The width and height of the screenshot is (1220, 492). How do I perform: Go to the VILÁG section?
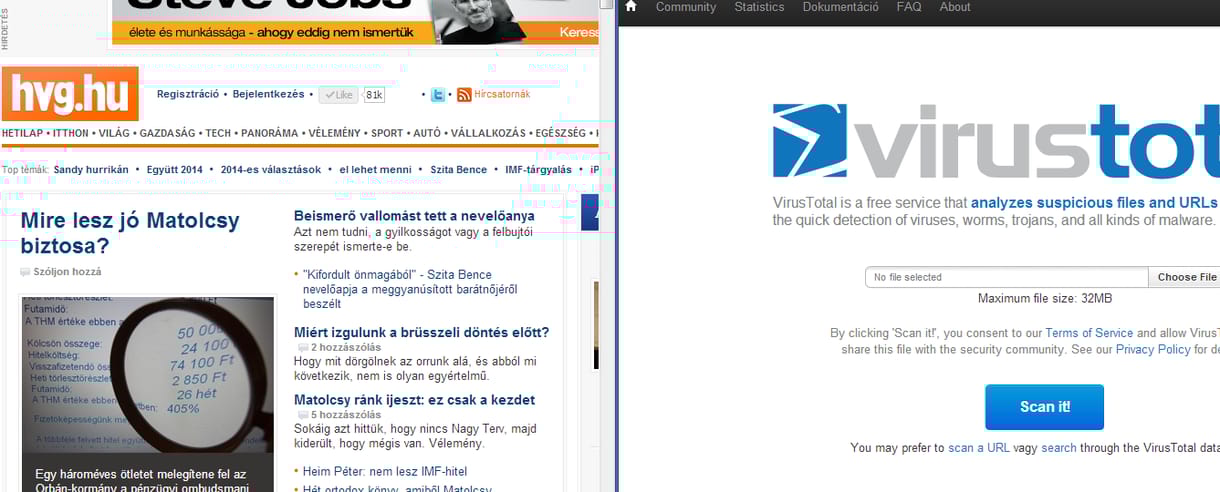click(x=115, y=133)
